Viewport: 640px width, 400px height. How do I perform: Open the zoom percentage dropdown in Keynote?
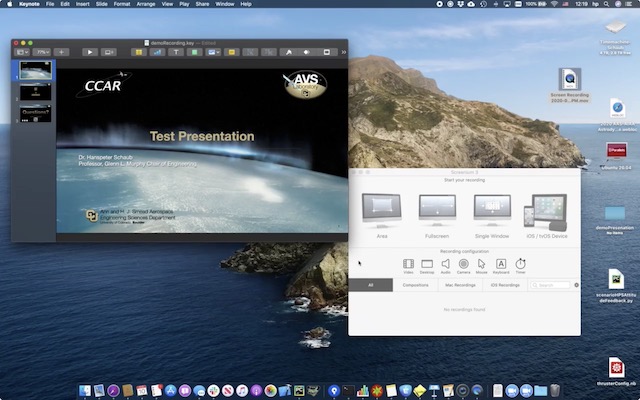click(42, 52)
